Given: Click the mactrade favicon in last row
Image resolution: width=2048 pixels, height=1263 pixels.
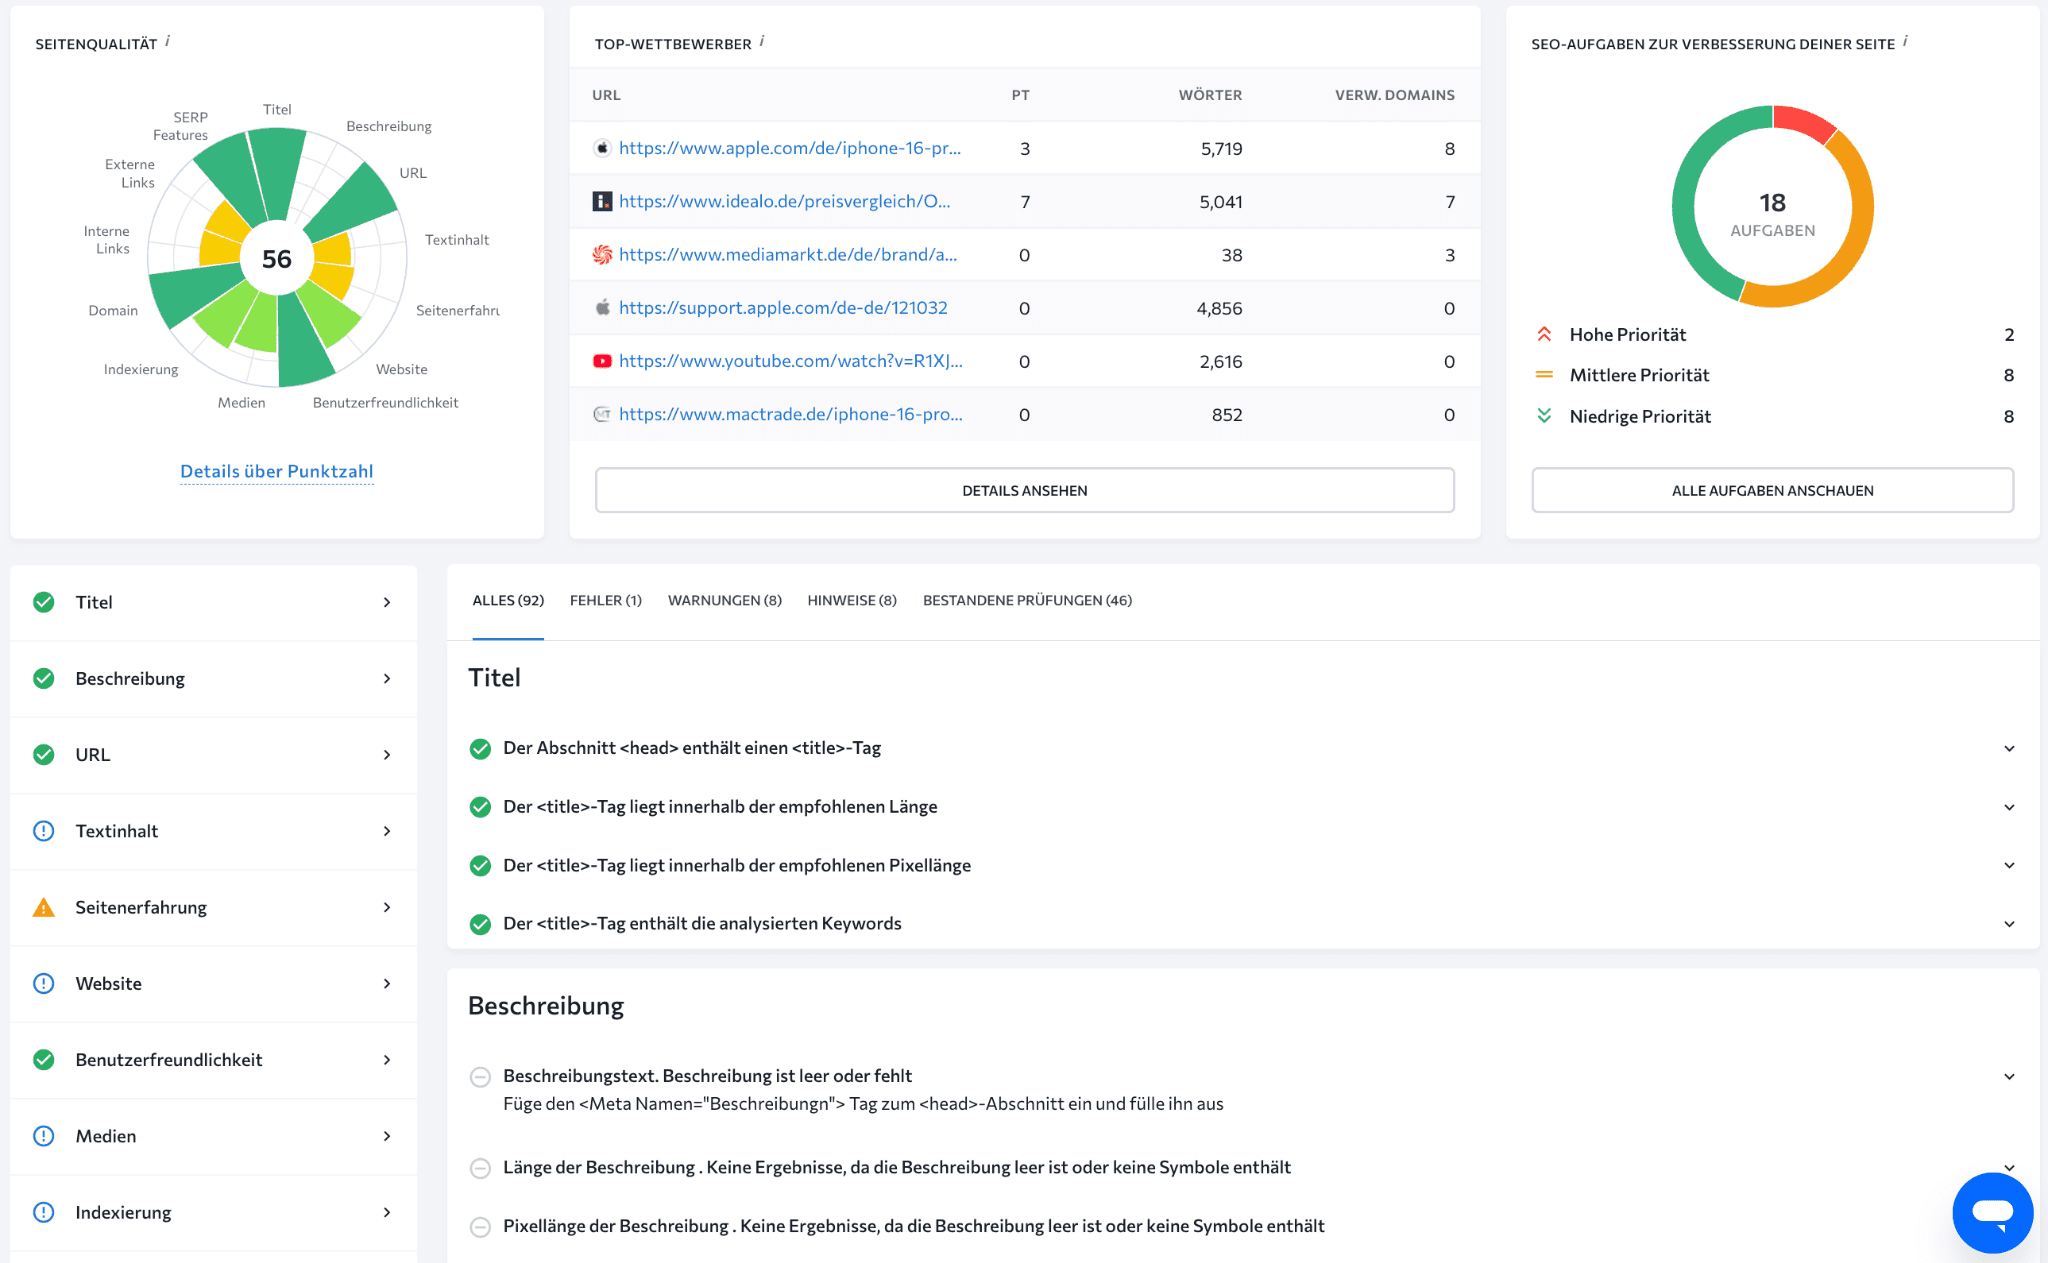Looking at the screenshot, I should [x=602, y=414].
